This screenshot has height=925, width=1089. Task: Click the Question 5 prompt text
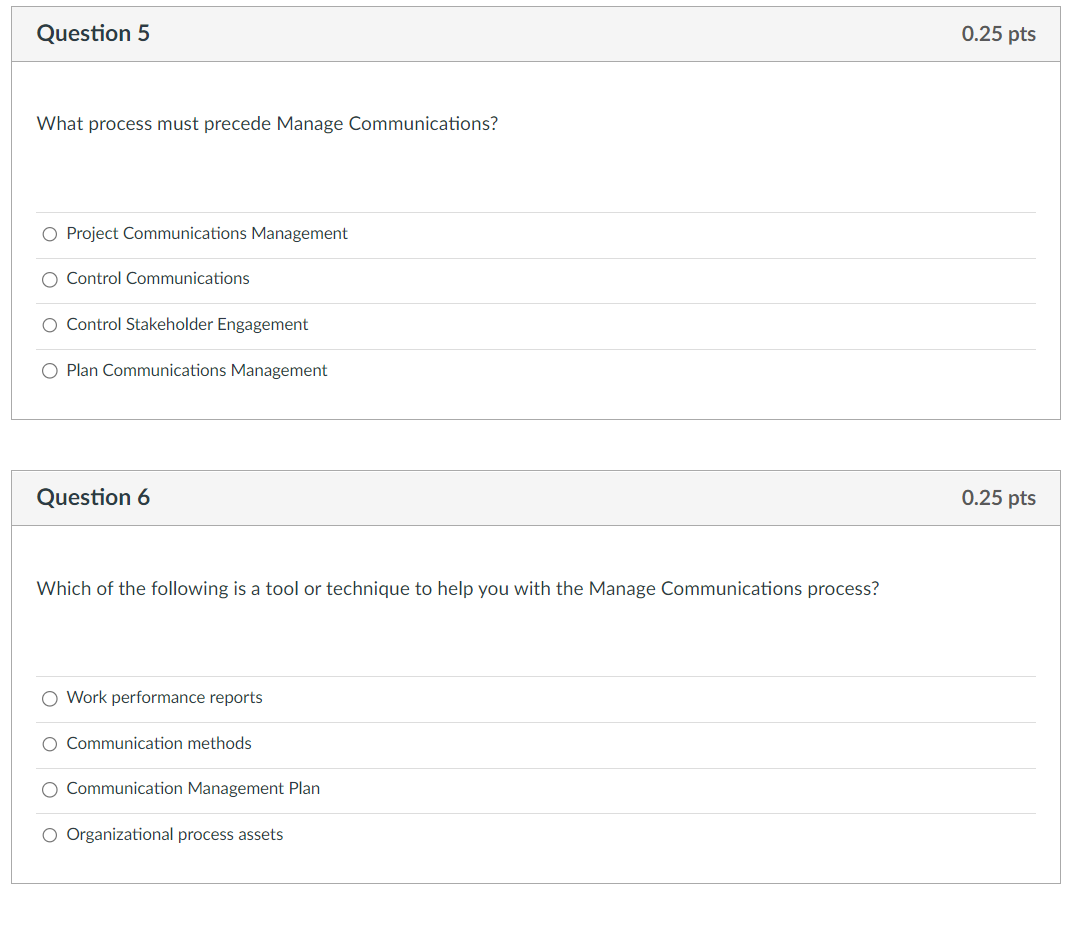(x=267, y=123)
